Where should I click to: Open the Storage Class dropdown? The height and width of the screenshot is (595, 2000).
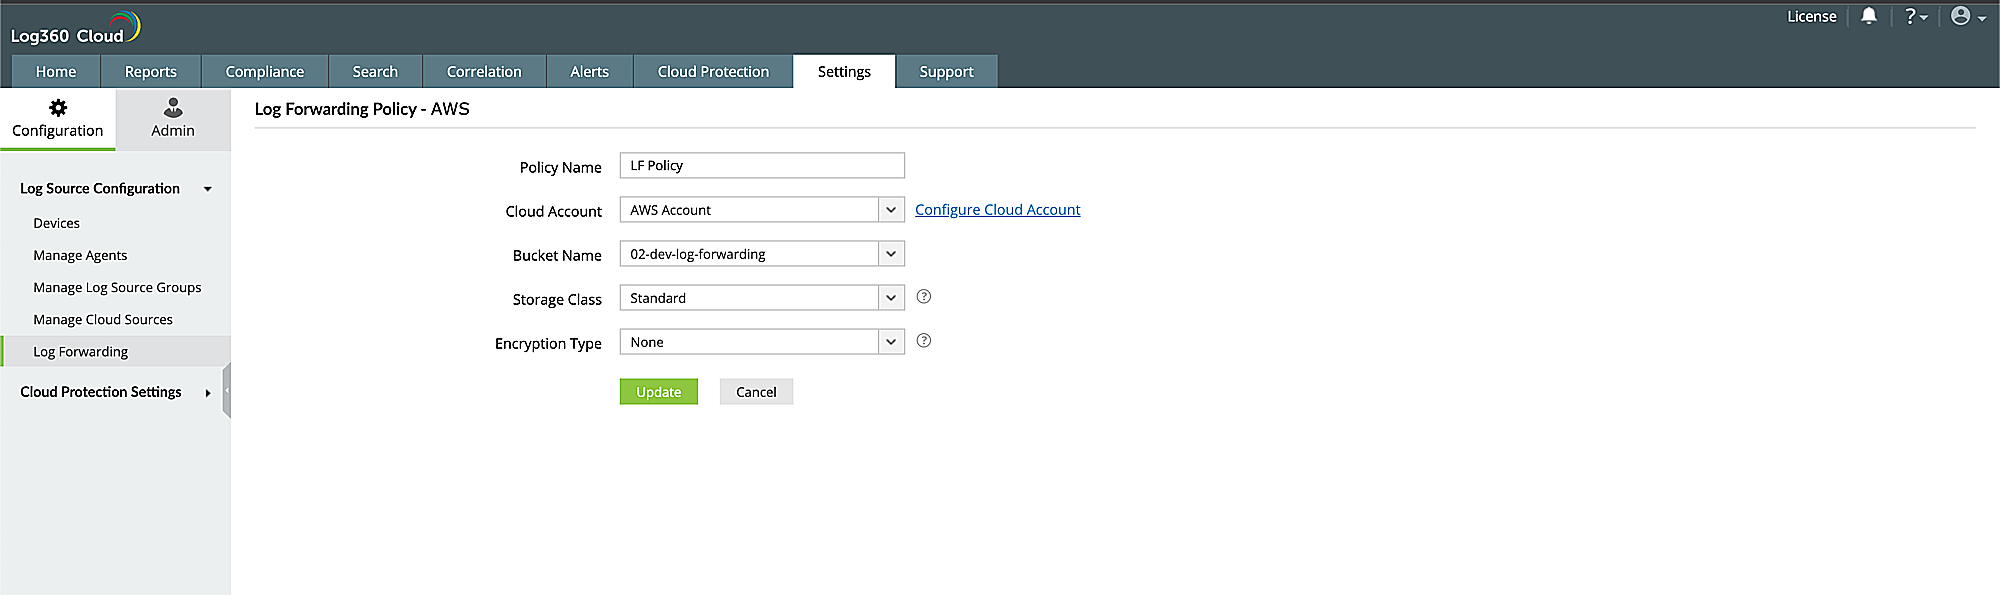click(890, 298)
